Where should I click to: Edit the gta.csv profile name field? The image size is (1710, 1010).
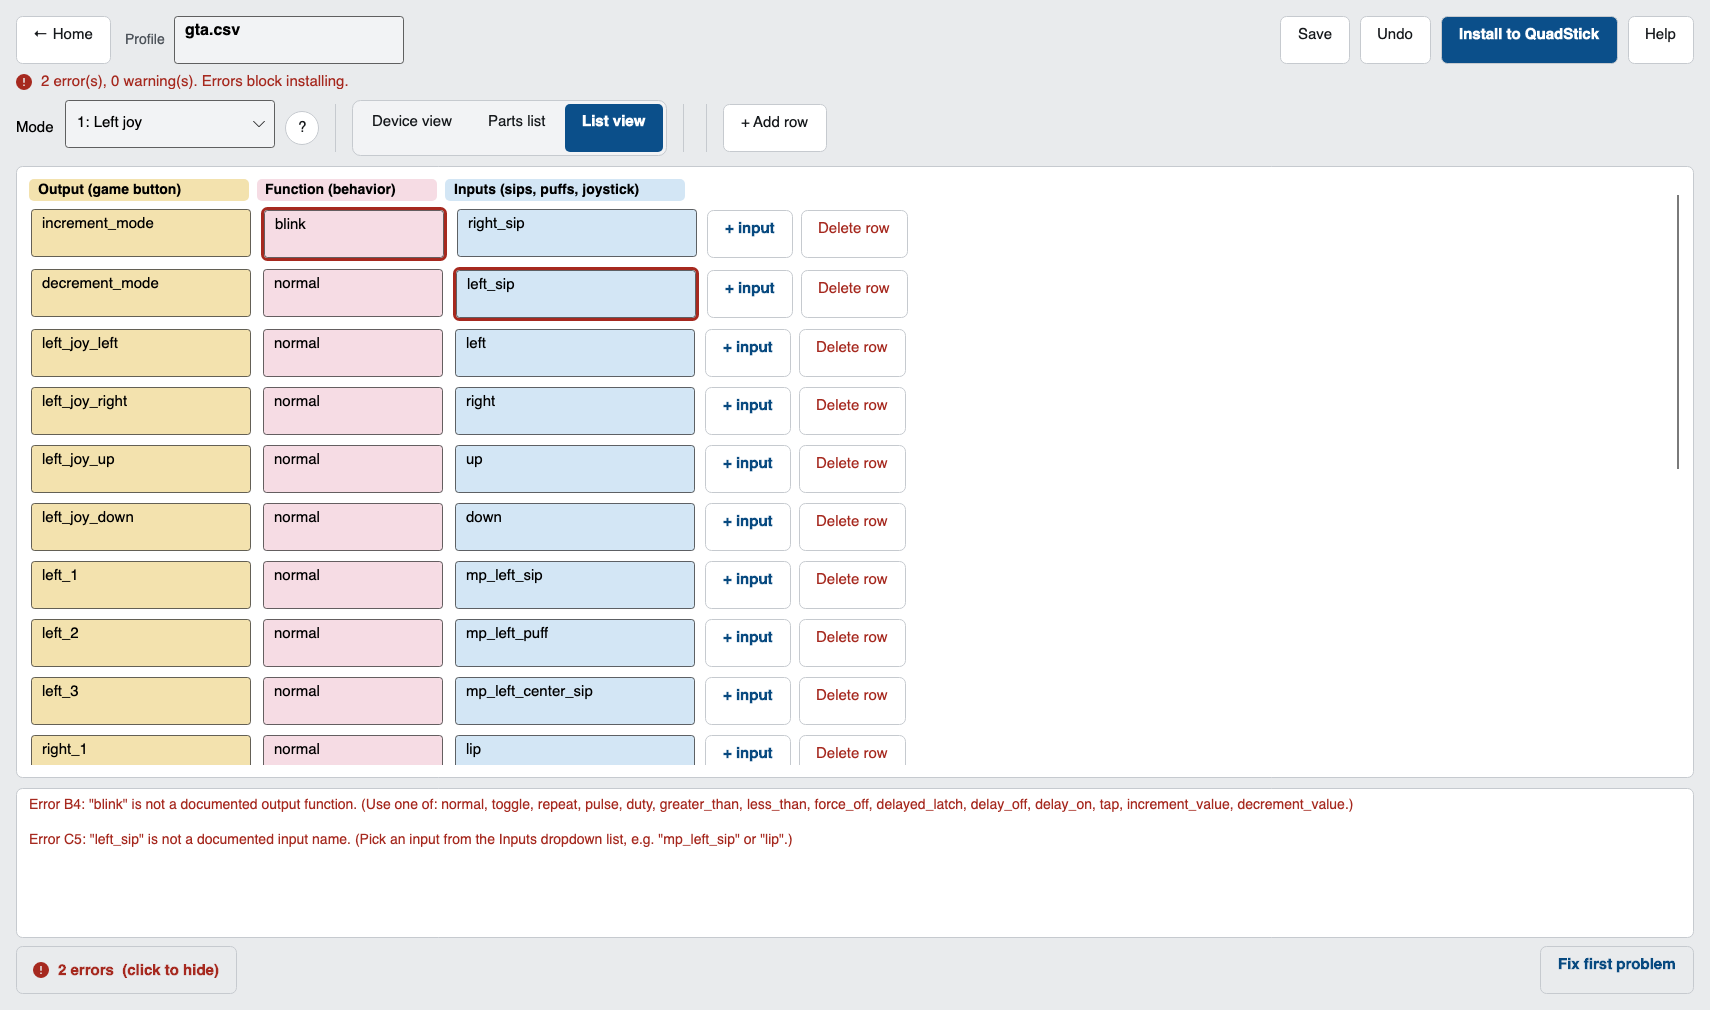289,40
